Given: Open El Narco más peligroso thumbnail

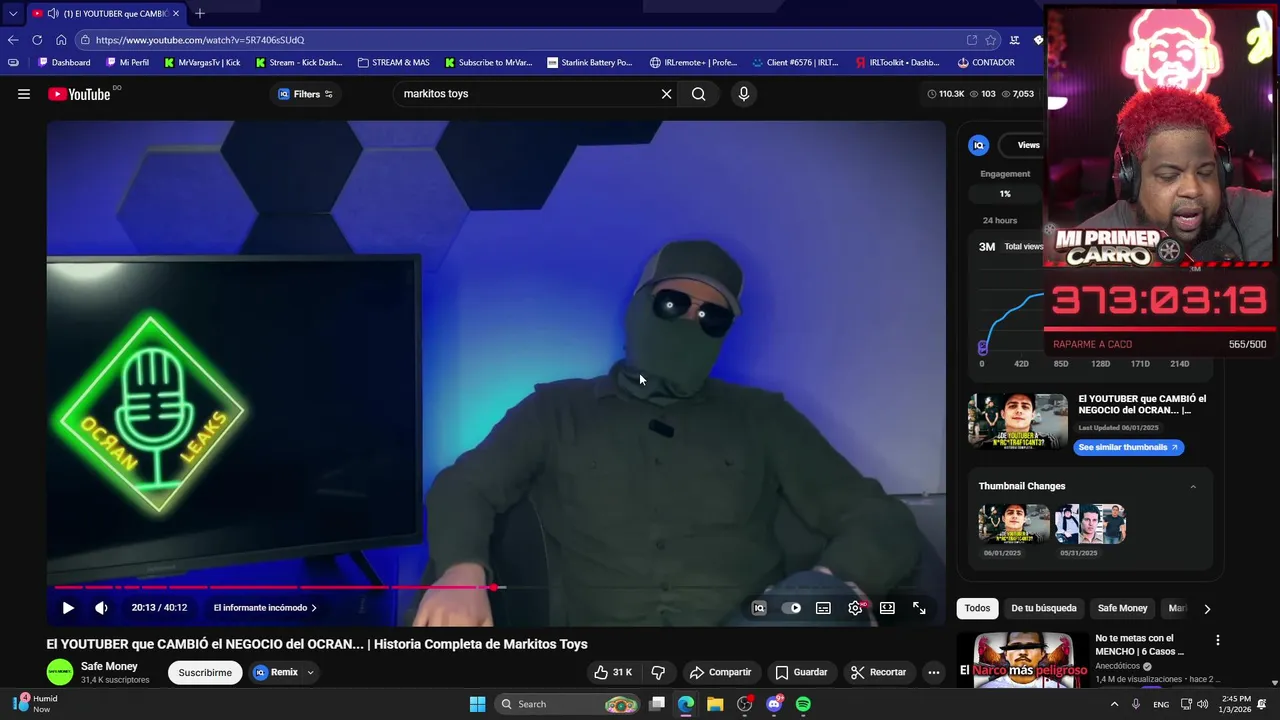Looking at the screenshot, I should coord(1023,660).
